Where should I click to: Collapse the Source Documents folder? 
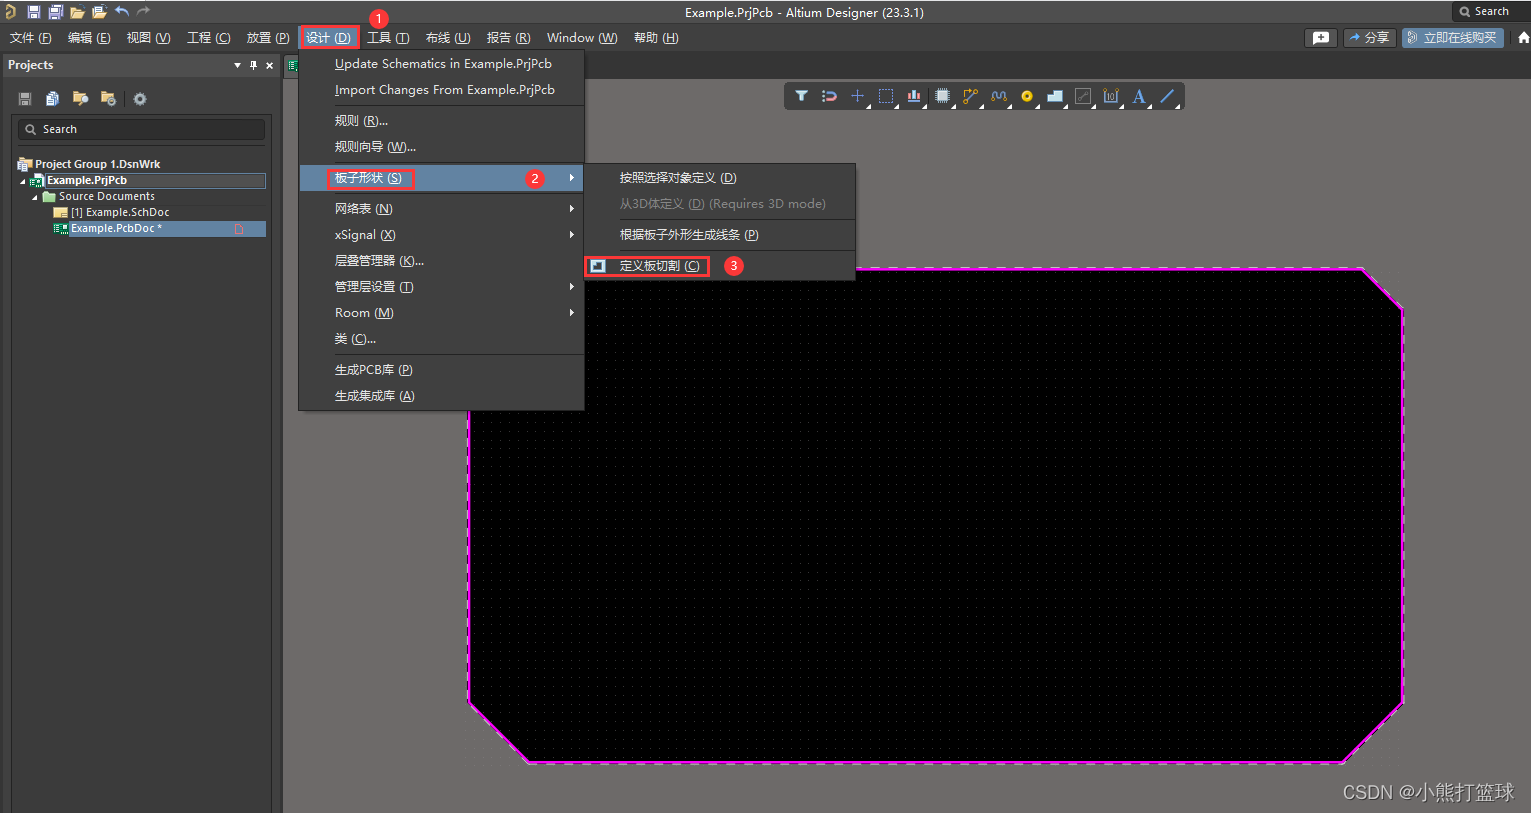pyautogui.click(x=33, y=196)
